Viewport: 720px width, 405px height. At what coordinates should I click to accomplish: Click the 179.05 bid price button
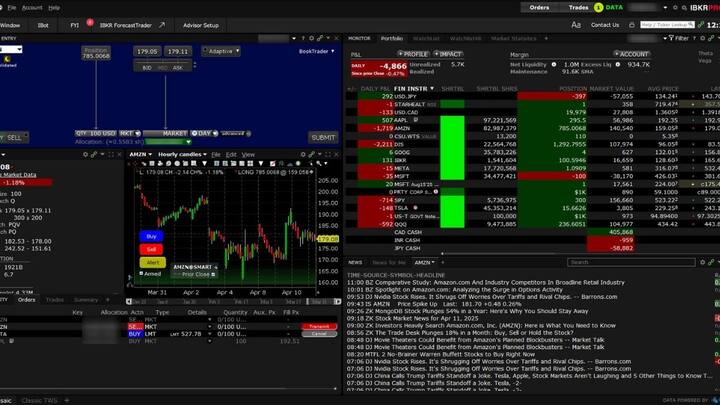[147, 51]
